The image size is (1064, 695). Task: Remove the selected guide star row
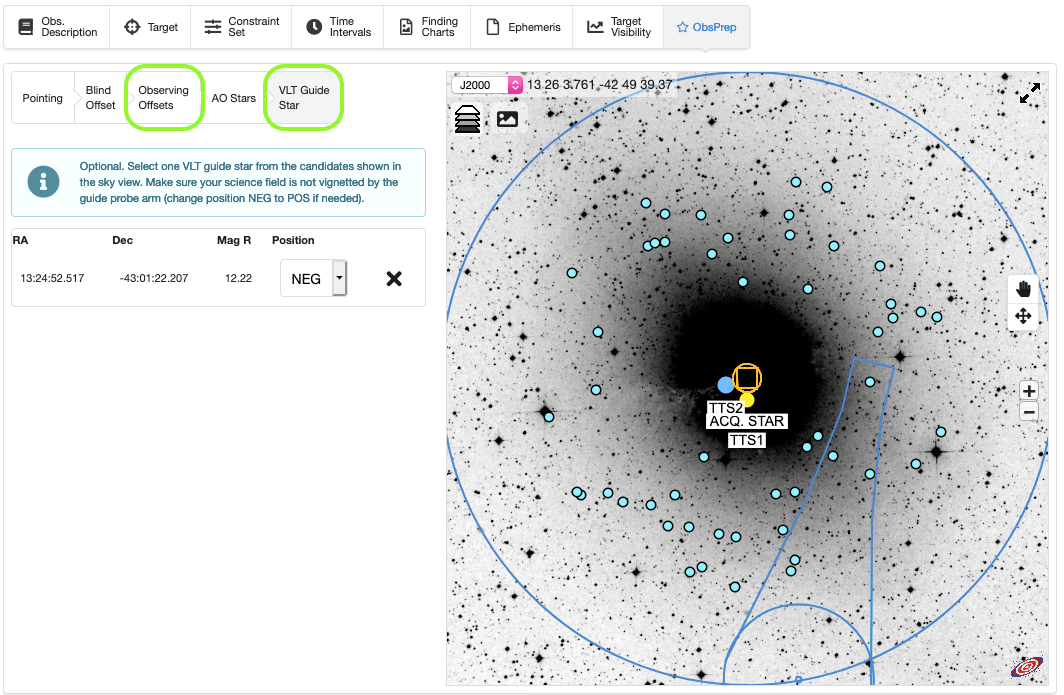[394, 278]
